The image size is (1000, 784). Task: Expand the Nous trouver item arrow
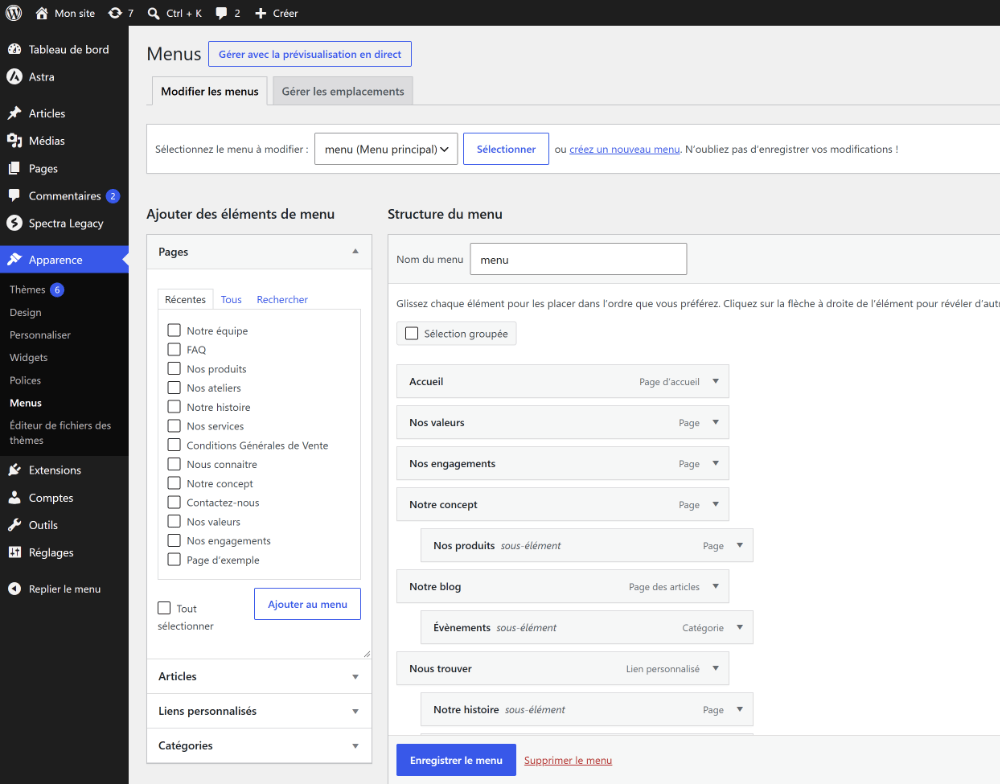coord(716,668)
